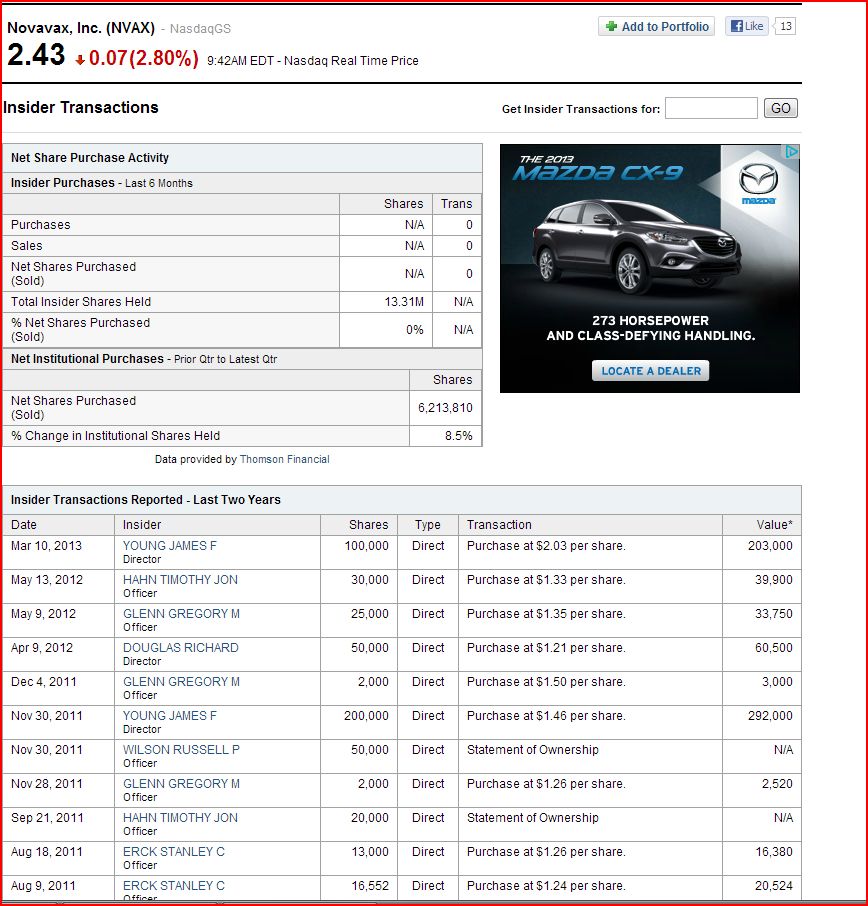Open the AdChoices icon on the ad
868x906 pixels.
pyautogui.click(x=791, y=151)
